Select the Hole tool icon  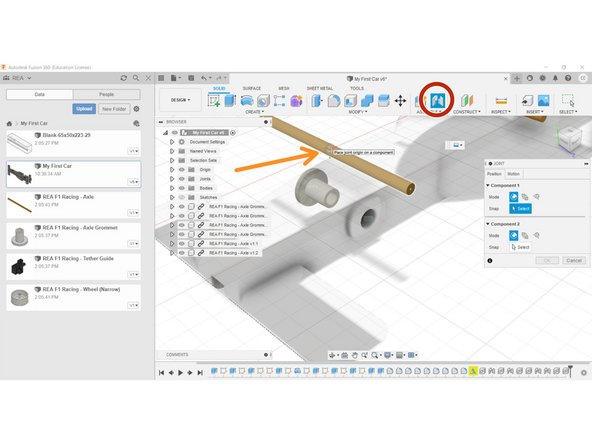click(263, 100)
